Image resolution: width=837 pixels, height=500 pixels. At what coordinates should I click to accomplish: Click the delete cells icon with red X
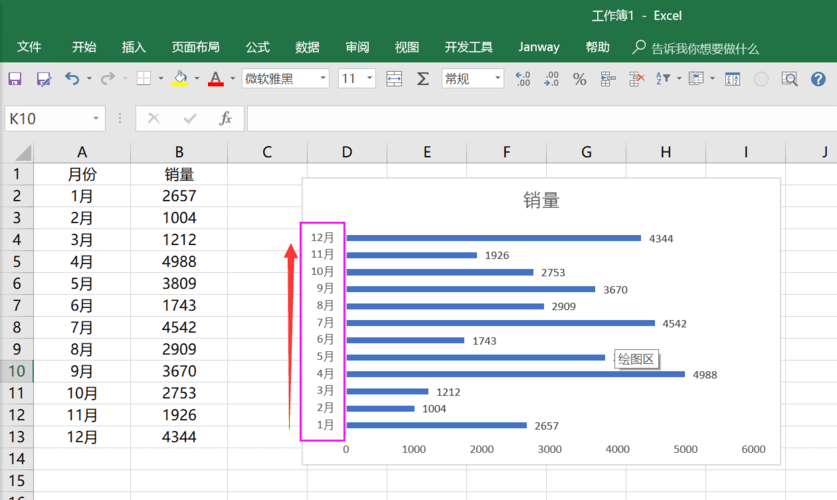click(637, 79)
